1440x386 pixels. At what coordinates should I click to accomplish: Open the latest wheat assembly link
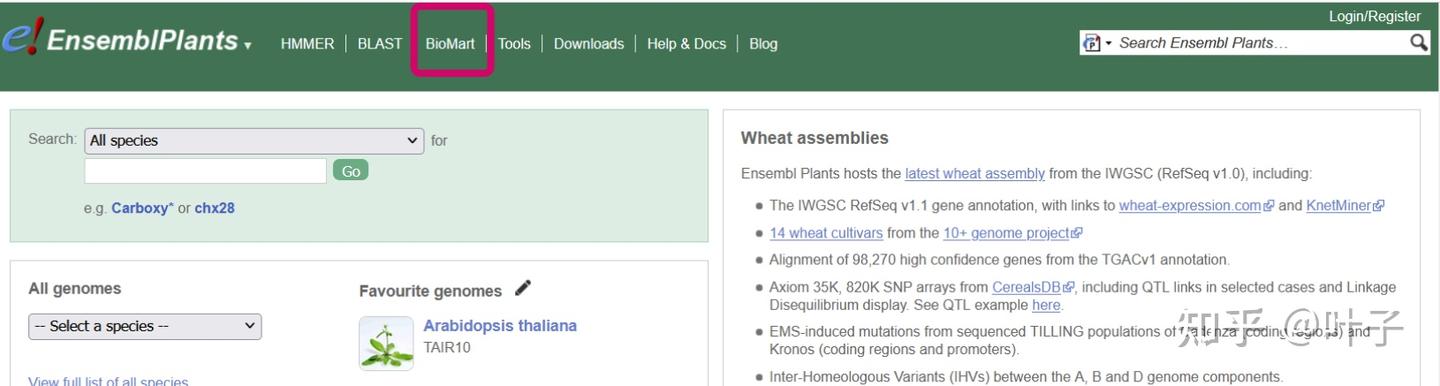tap(975, 173)
